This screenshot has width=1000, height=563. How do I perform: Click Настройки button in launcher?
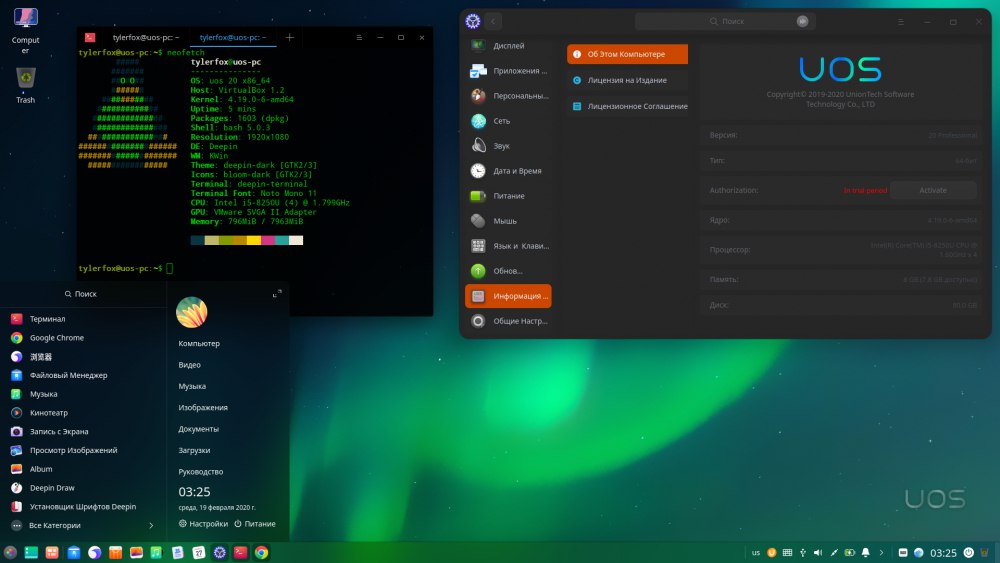(203, 523)
